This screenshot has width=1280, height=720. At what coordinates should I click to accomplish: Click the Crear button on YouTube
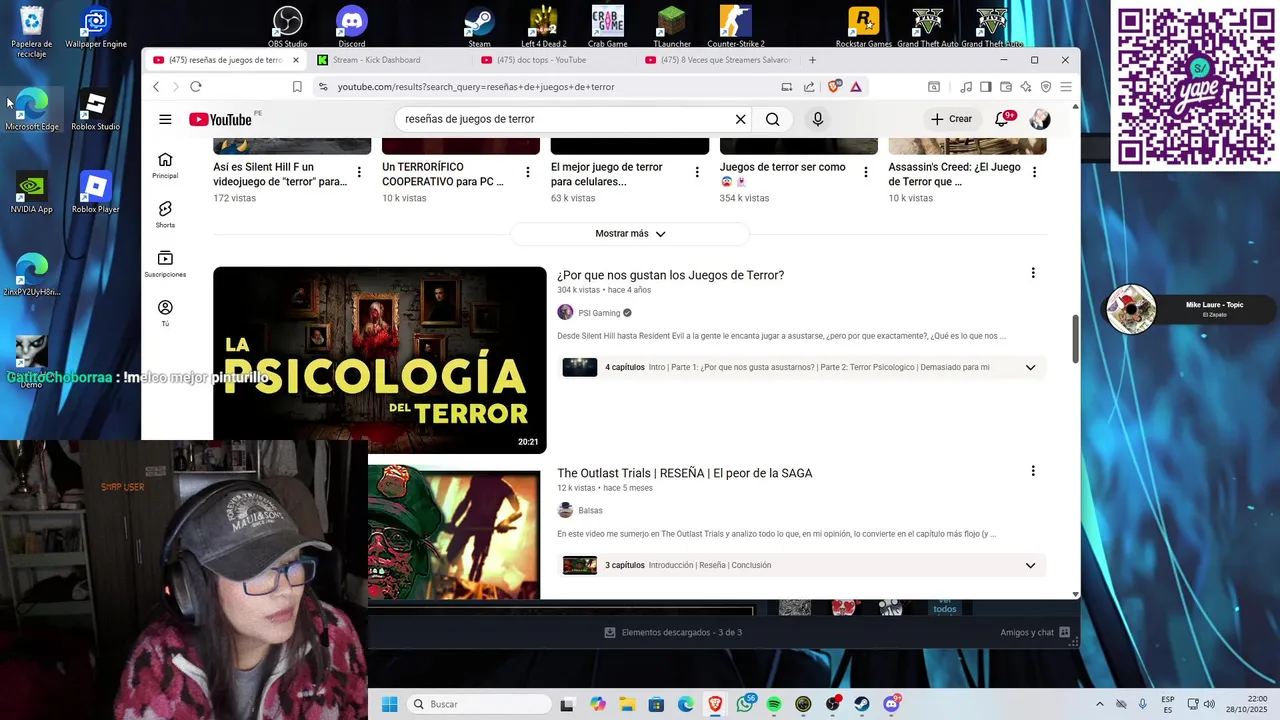951,119
